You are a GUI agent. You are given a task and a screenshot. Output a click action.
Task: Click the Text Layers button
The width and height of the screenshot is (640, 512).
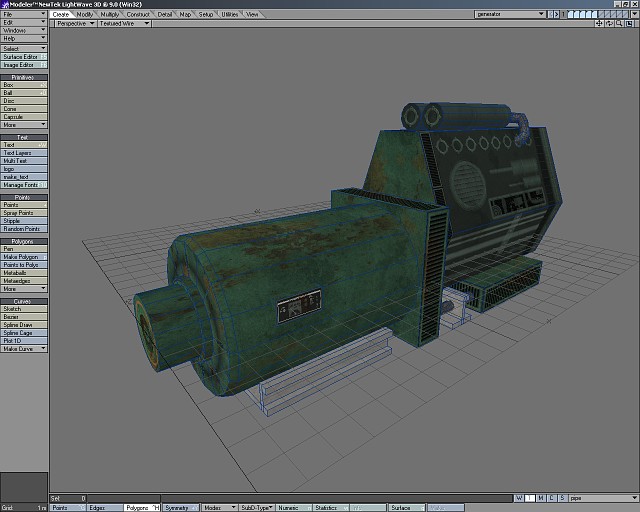(24, 153)
